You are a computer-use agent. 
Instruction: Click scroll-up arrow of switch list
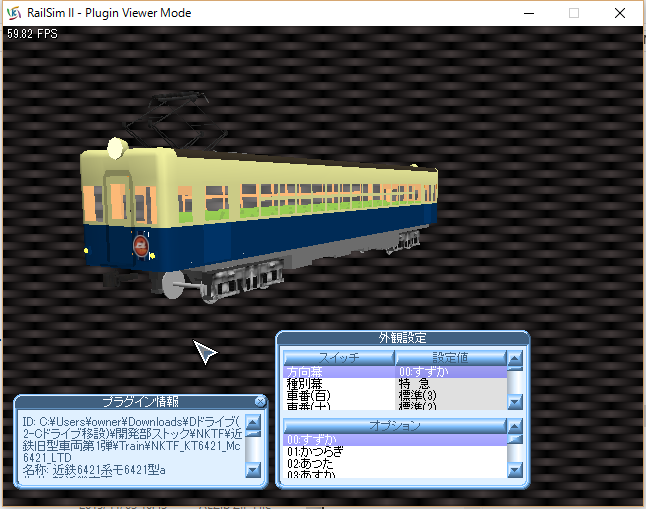click(x=515, y=358)
